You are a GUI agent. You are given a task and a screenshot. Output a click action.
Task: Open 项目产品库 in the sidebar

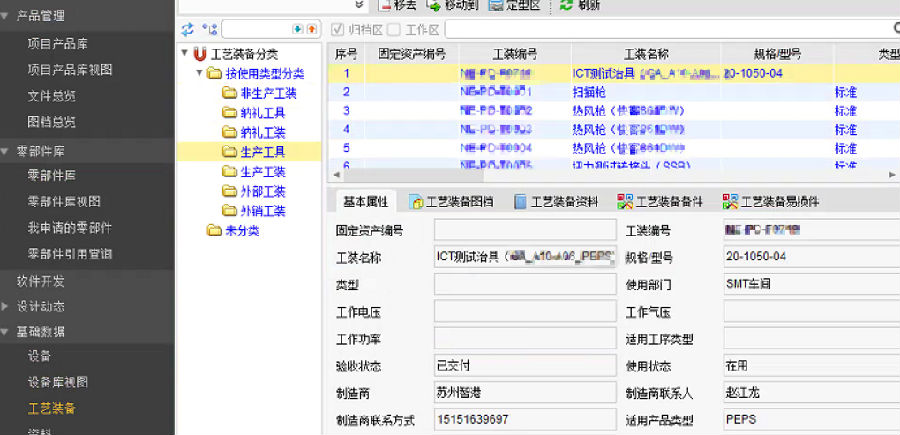click(x=56, y=43)
